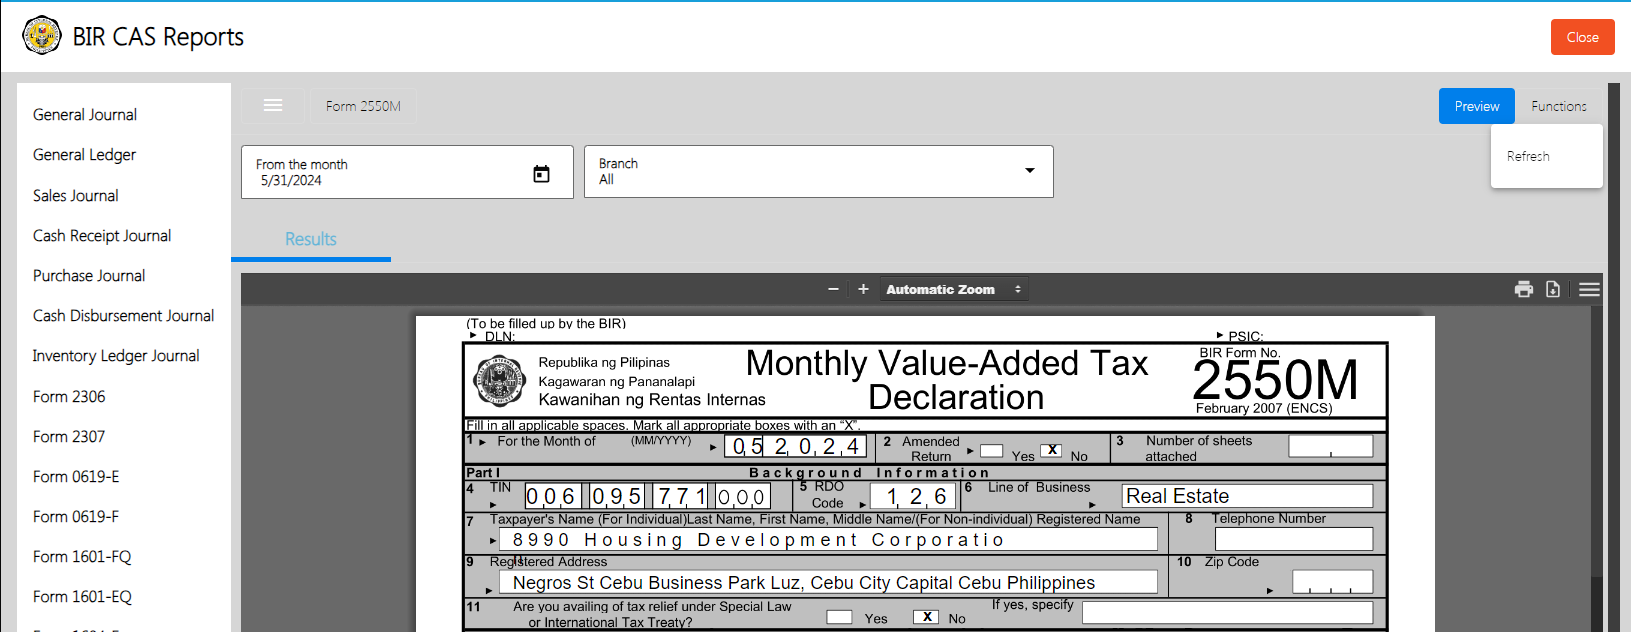Select Form 2306 in sidebar

tap(69, 397)
